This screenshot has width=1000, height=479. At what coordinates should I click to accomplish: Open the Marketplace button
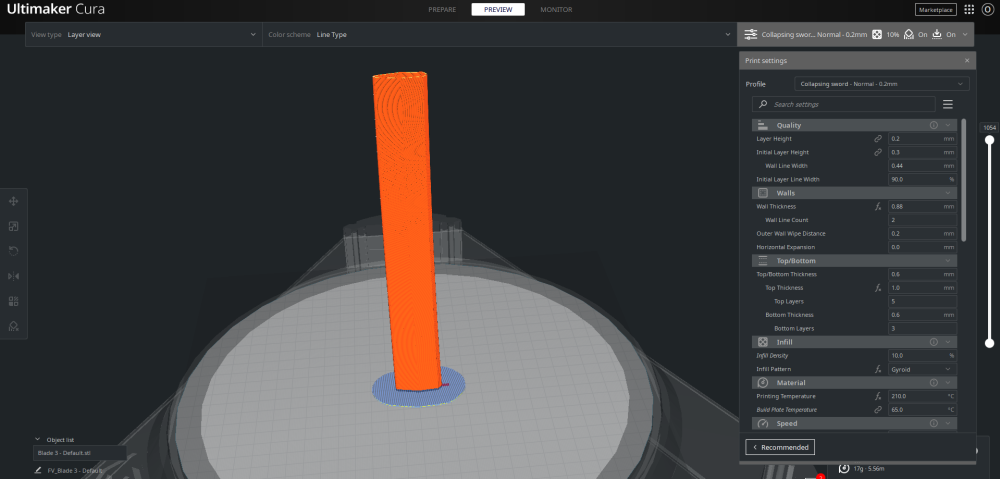pos(936,10)
